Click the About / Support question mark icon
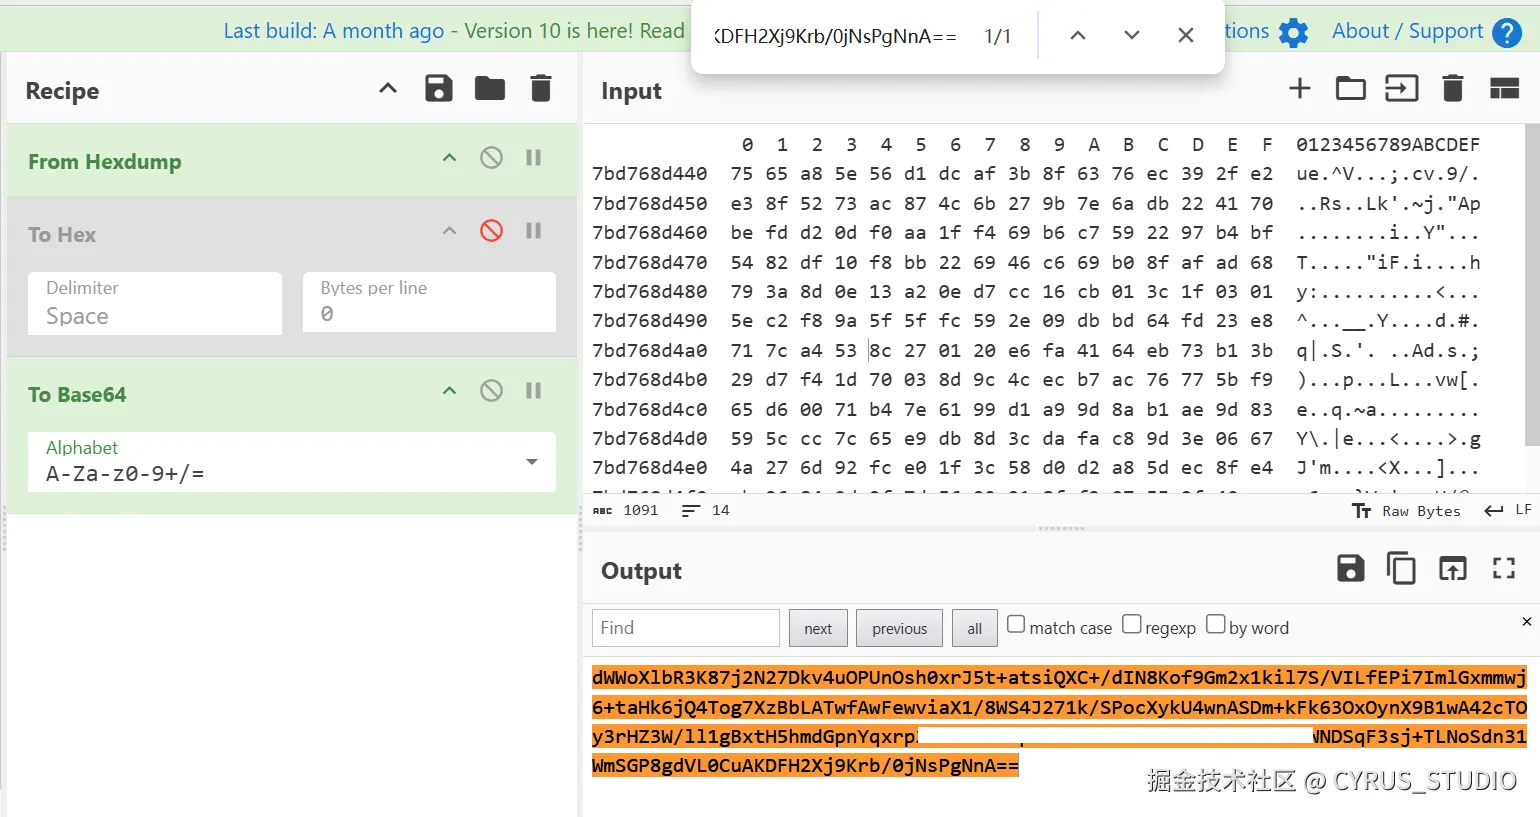1540x817 pixels. pyautogui.click(x=1507, y=33)
